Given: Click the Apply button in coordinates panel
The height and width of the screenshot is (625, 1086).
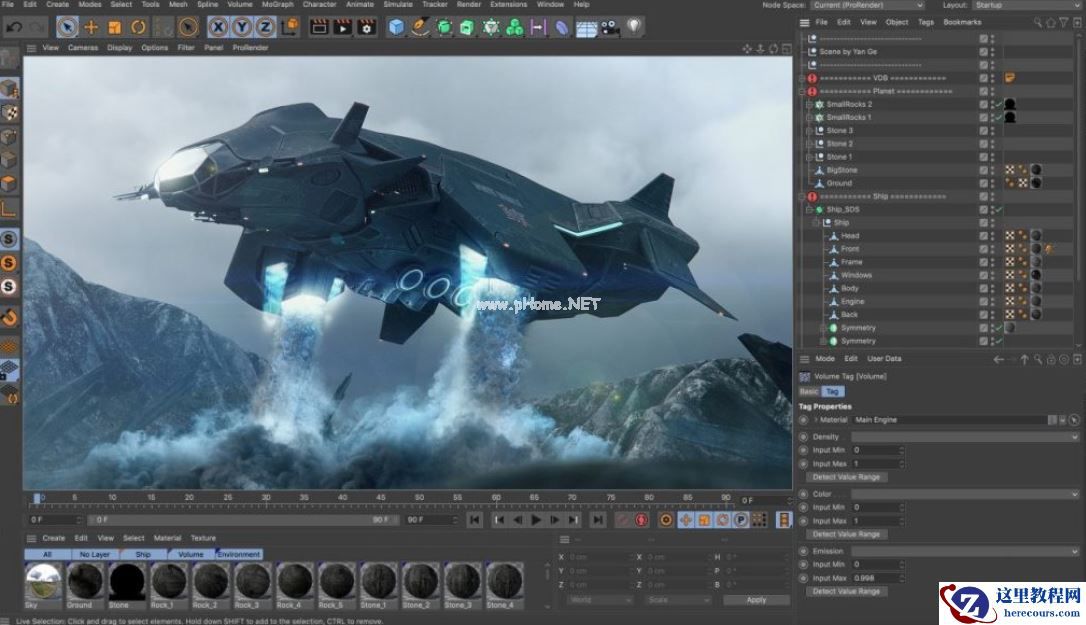Looking at the screenshot, I should tap(756, 600).
